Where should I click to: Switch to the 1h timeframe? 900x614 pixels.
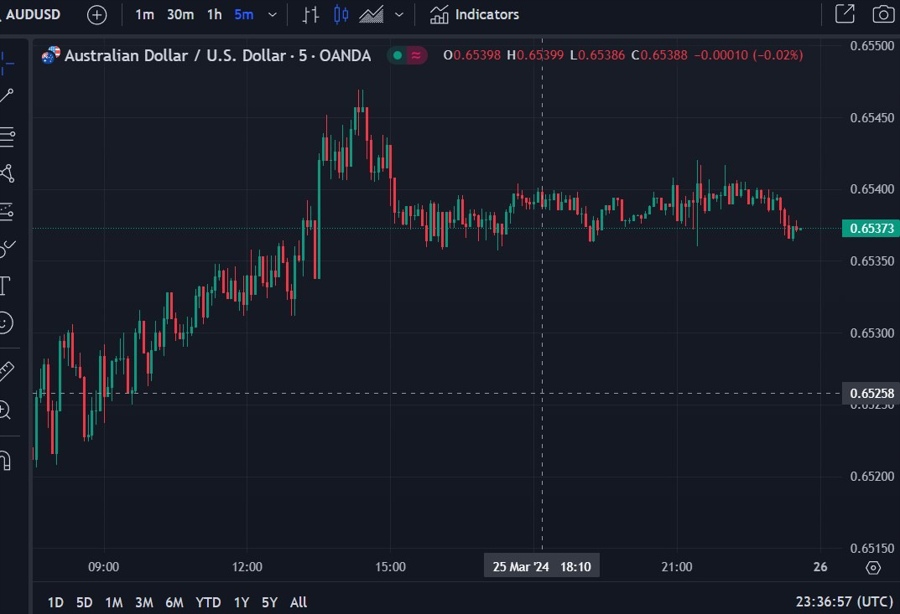213,14
